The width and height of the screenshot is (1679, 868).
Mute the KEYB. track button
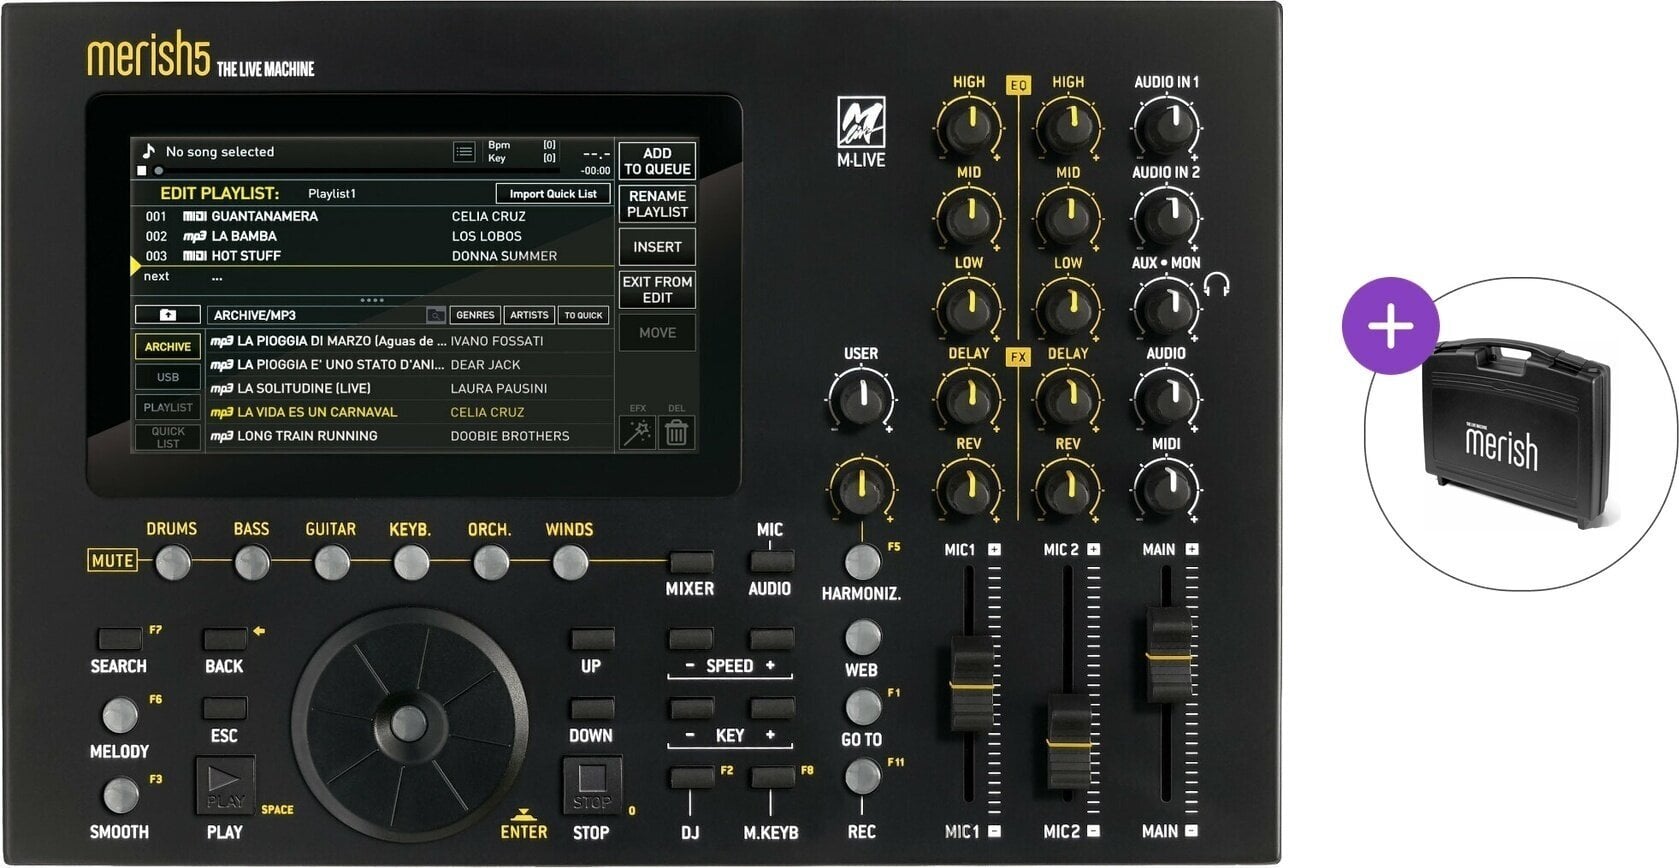pyautogui.click(x=410, y=563)
